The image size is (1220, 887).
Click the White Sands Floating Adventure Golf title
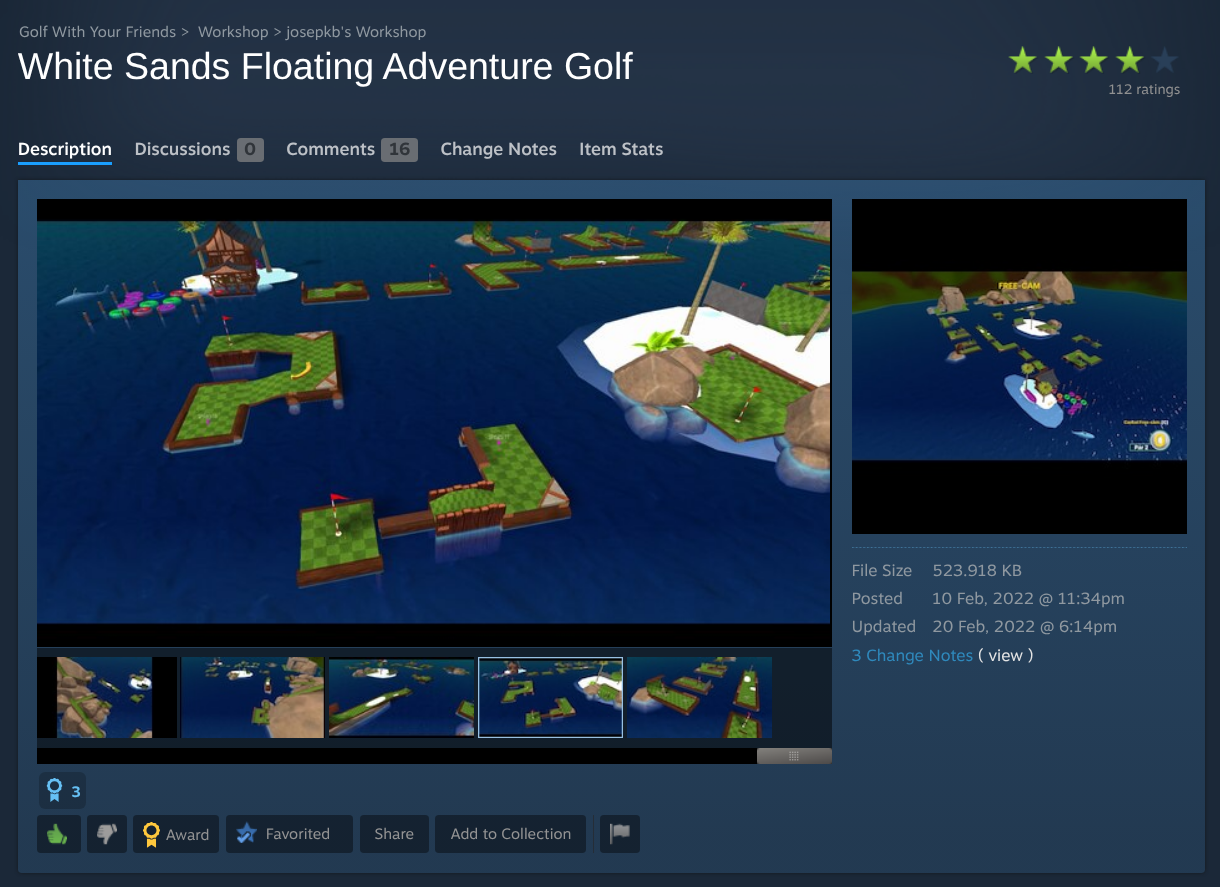[325, 67]
